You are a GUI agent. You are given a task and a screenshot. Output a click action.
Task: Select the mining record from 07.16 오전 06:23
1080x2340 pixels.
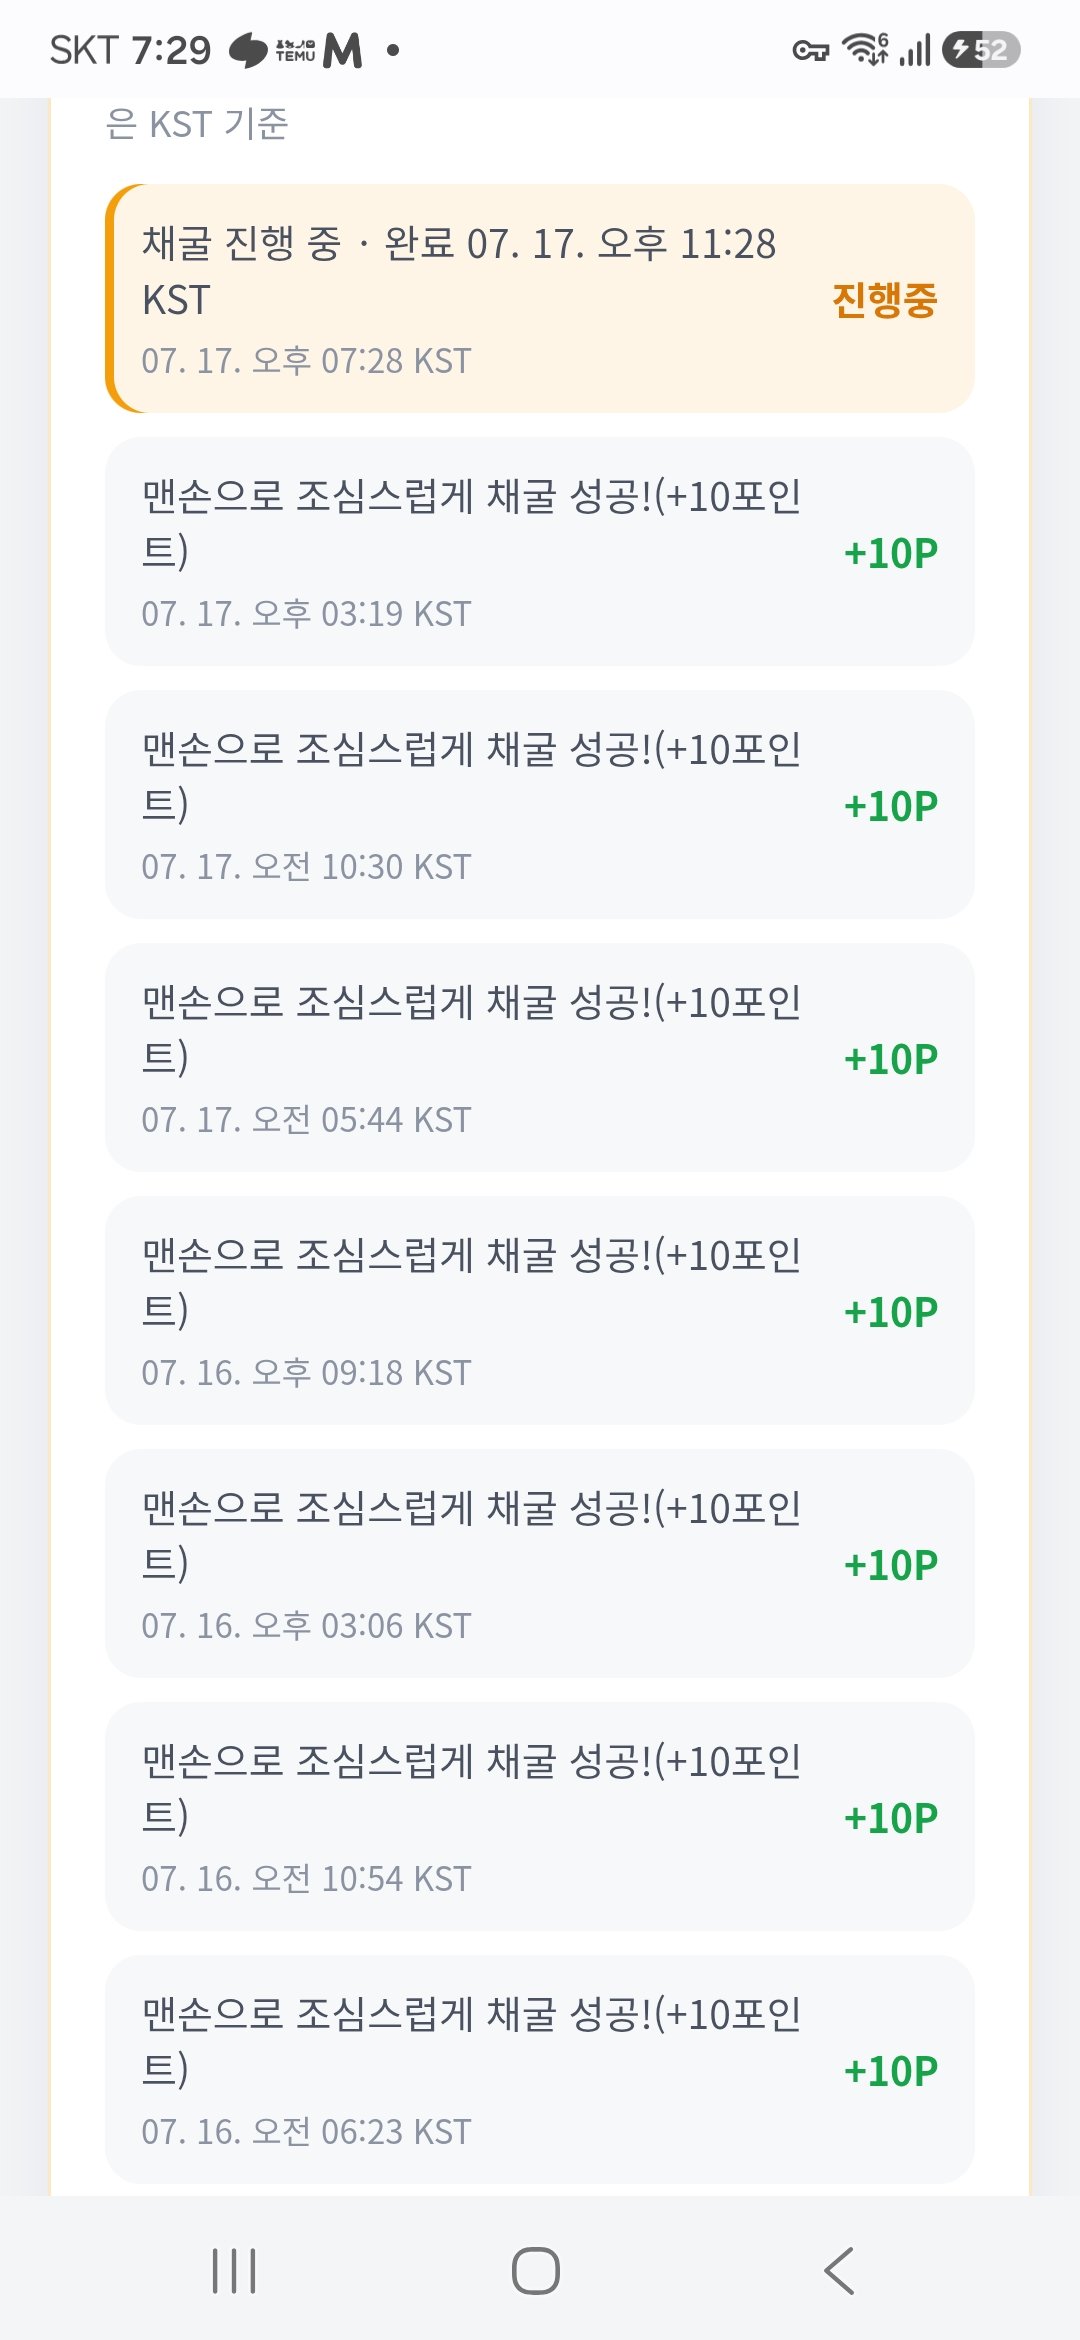tap(540, 2069)
